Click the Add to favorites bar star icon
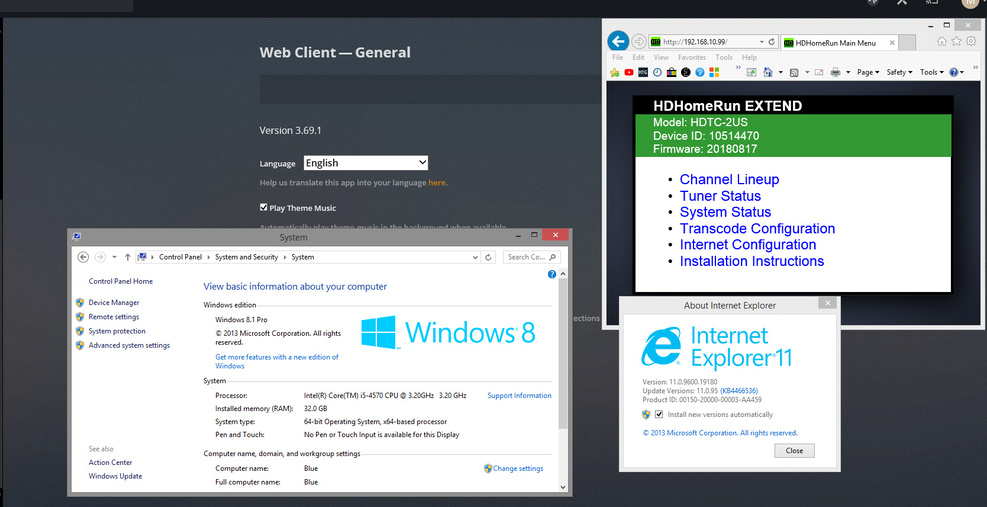This screenshot has height=507, width=987. coord(615,72)
